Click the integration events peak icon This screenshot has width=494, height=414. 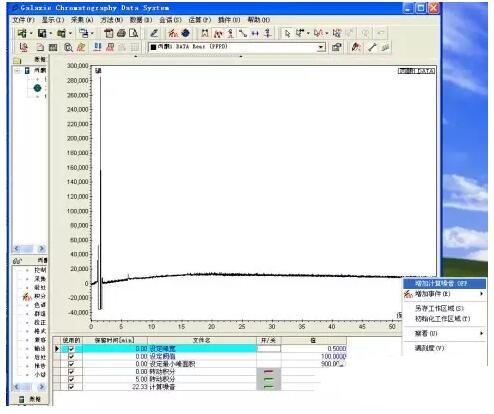pyautogui.click(x=173, y=33)
